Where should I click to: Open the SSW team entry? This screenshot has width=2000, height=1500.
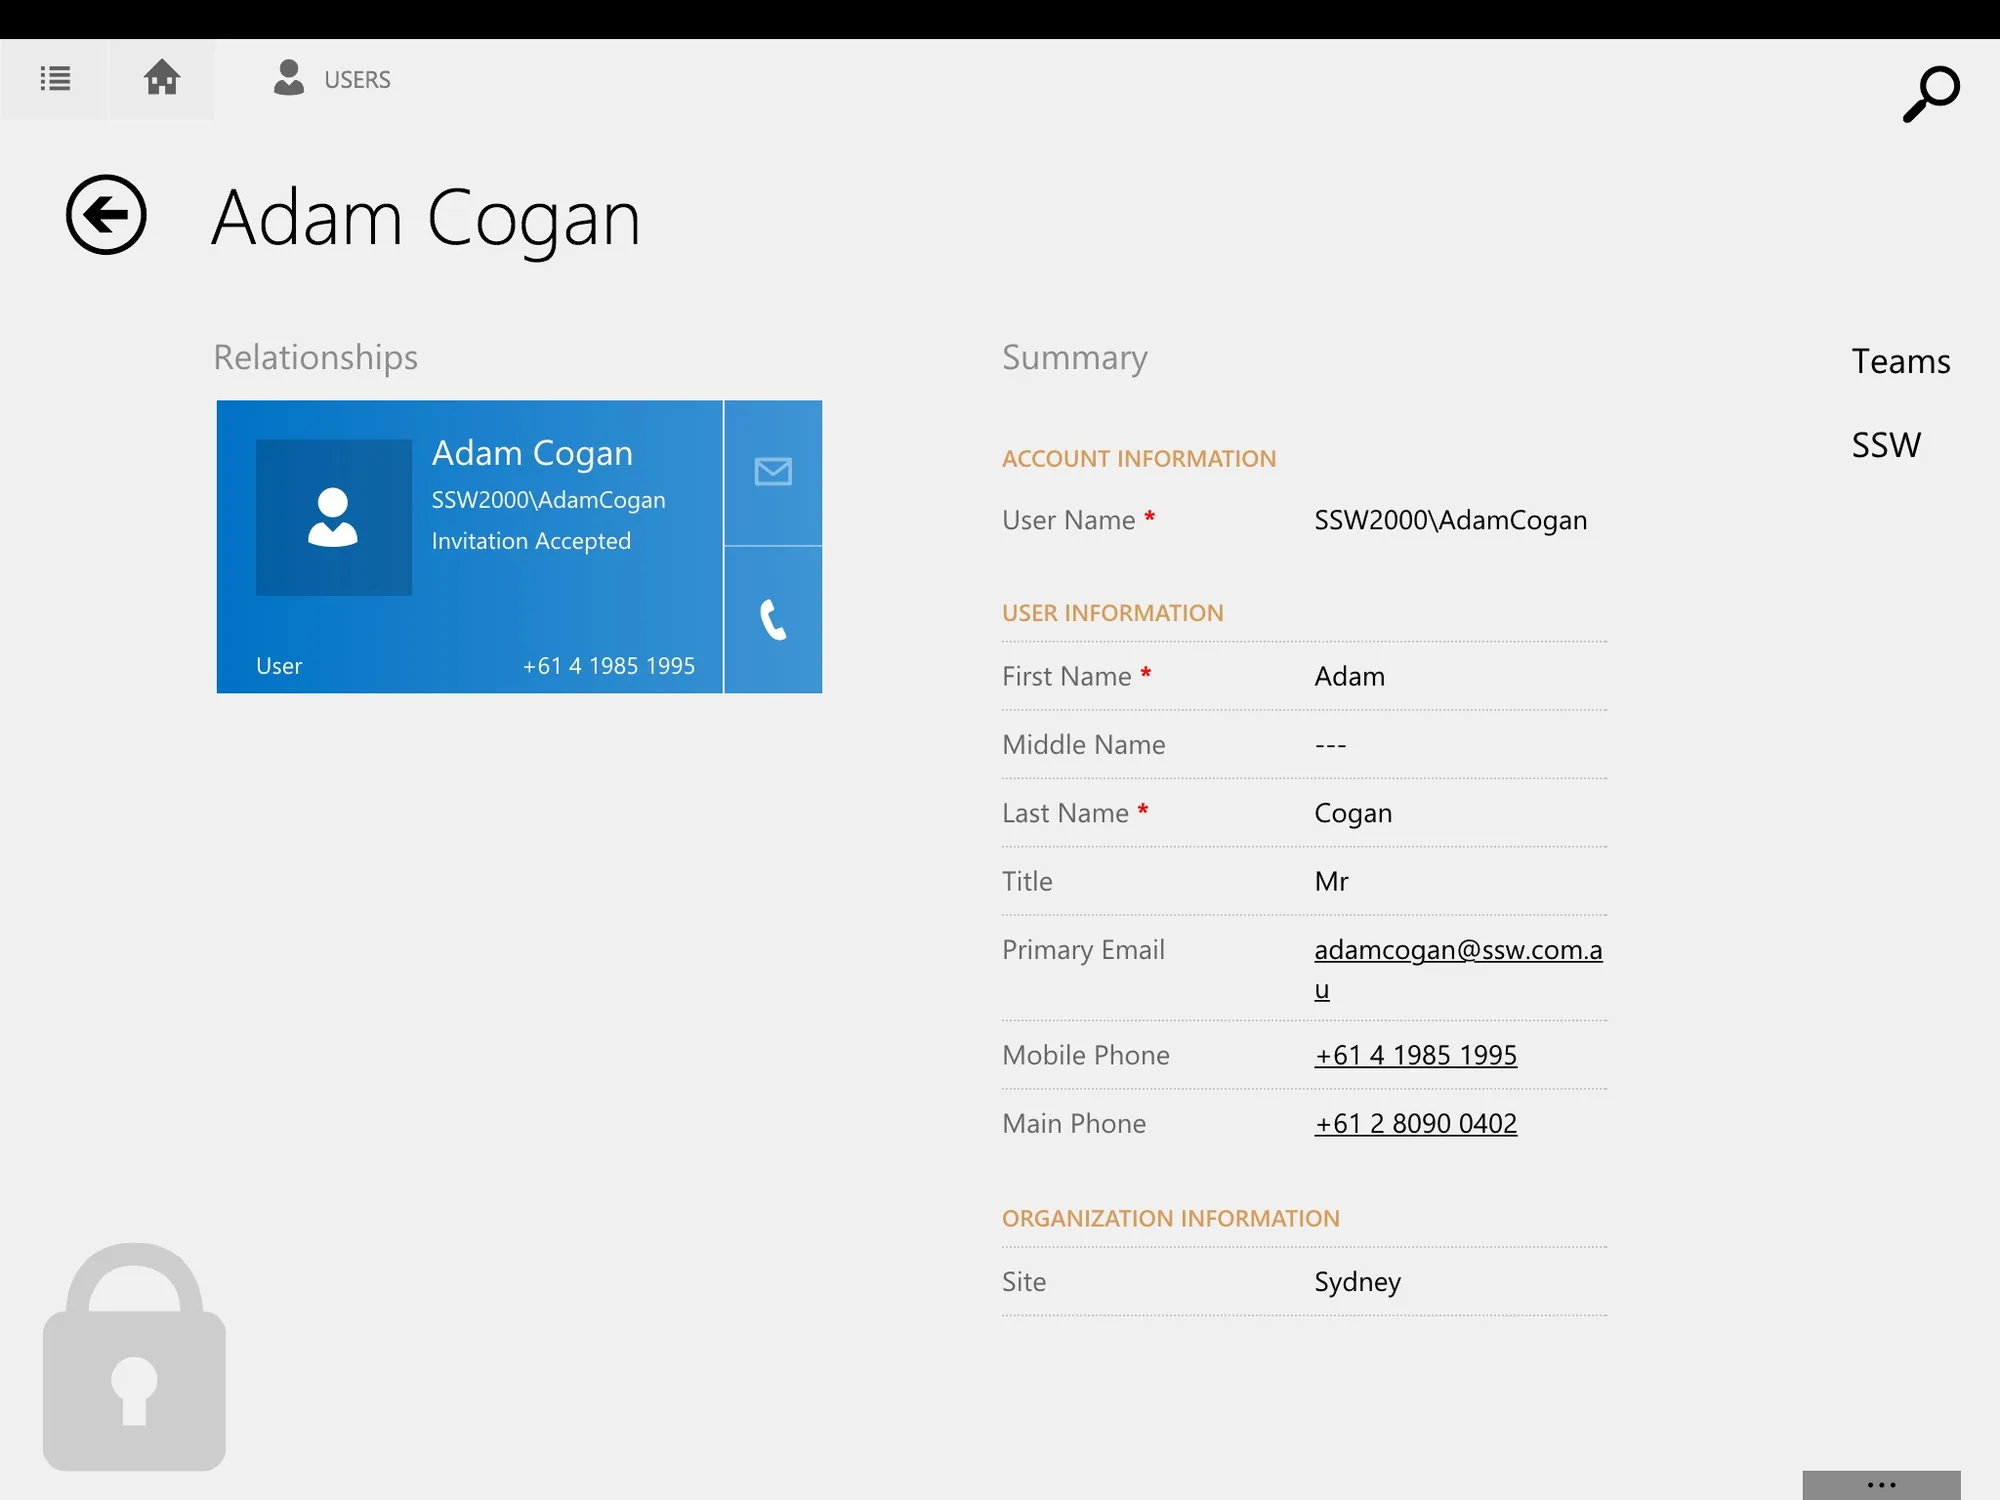point(1886,445)
